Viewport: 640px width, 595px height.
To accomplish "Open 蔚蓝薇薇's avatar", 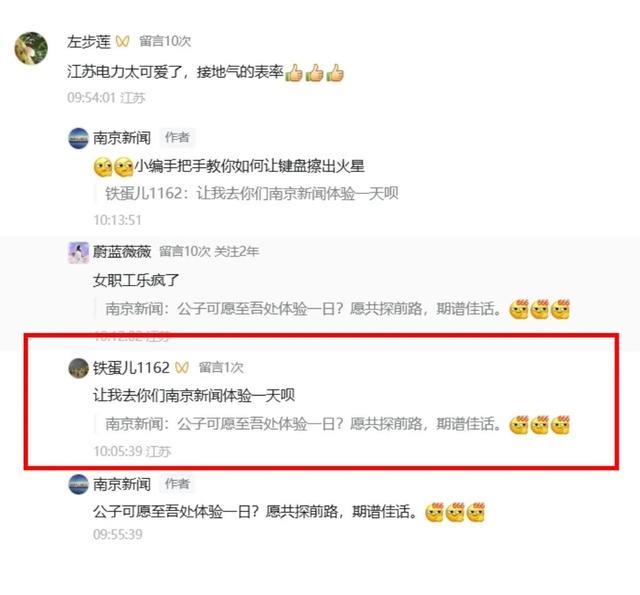I will click(78, 252).
